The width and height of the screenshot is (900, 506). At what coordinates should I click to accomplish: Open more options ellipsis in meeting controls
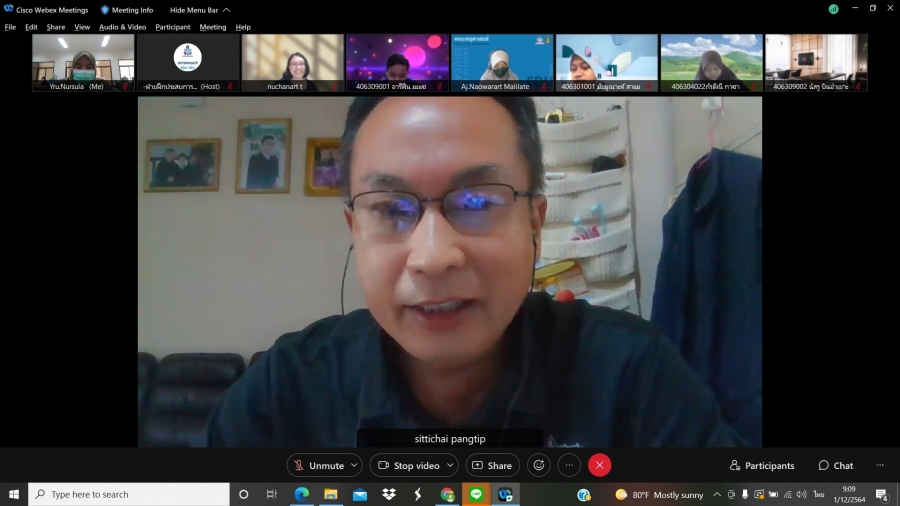(569, 465)
